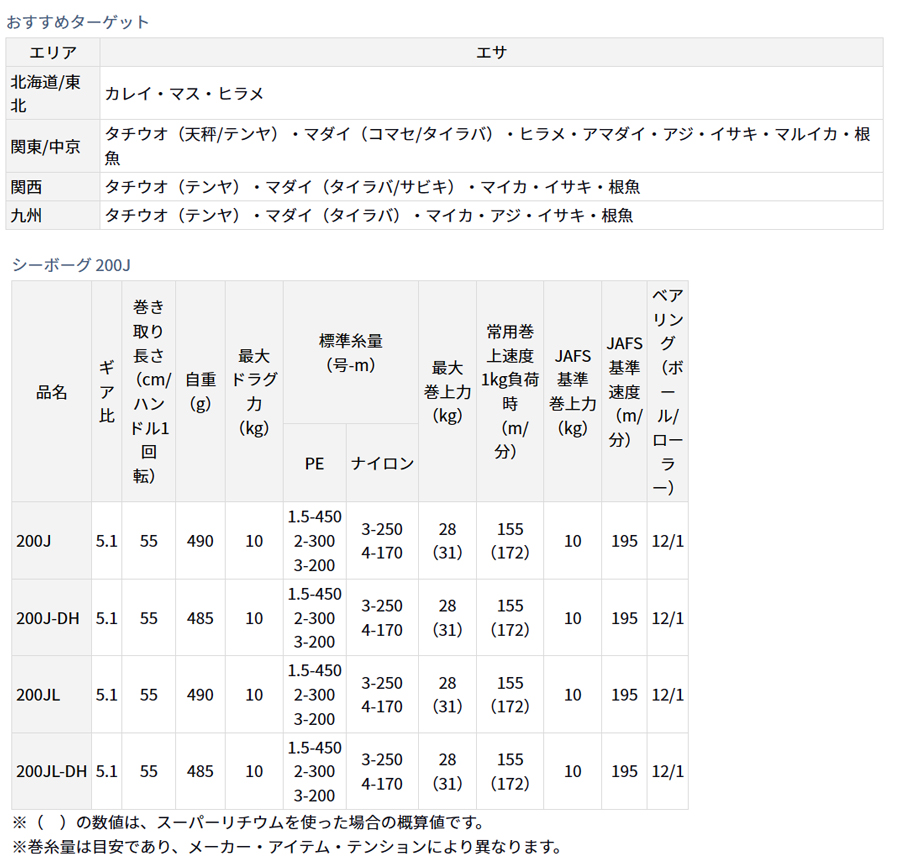The height and width of the screenshot is (859, 900).
Task: Click the 標準糸量 (号-m) header
Action: point(351,353)
